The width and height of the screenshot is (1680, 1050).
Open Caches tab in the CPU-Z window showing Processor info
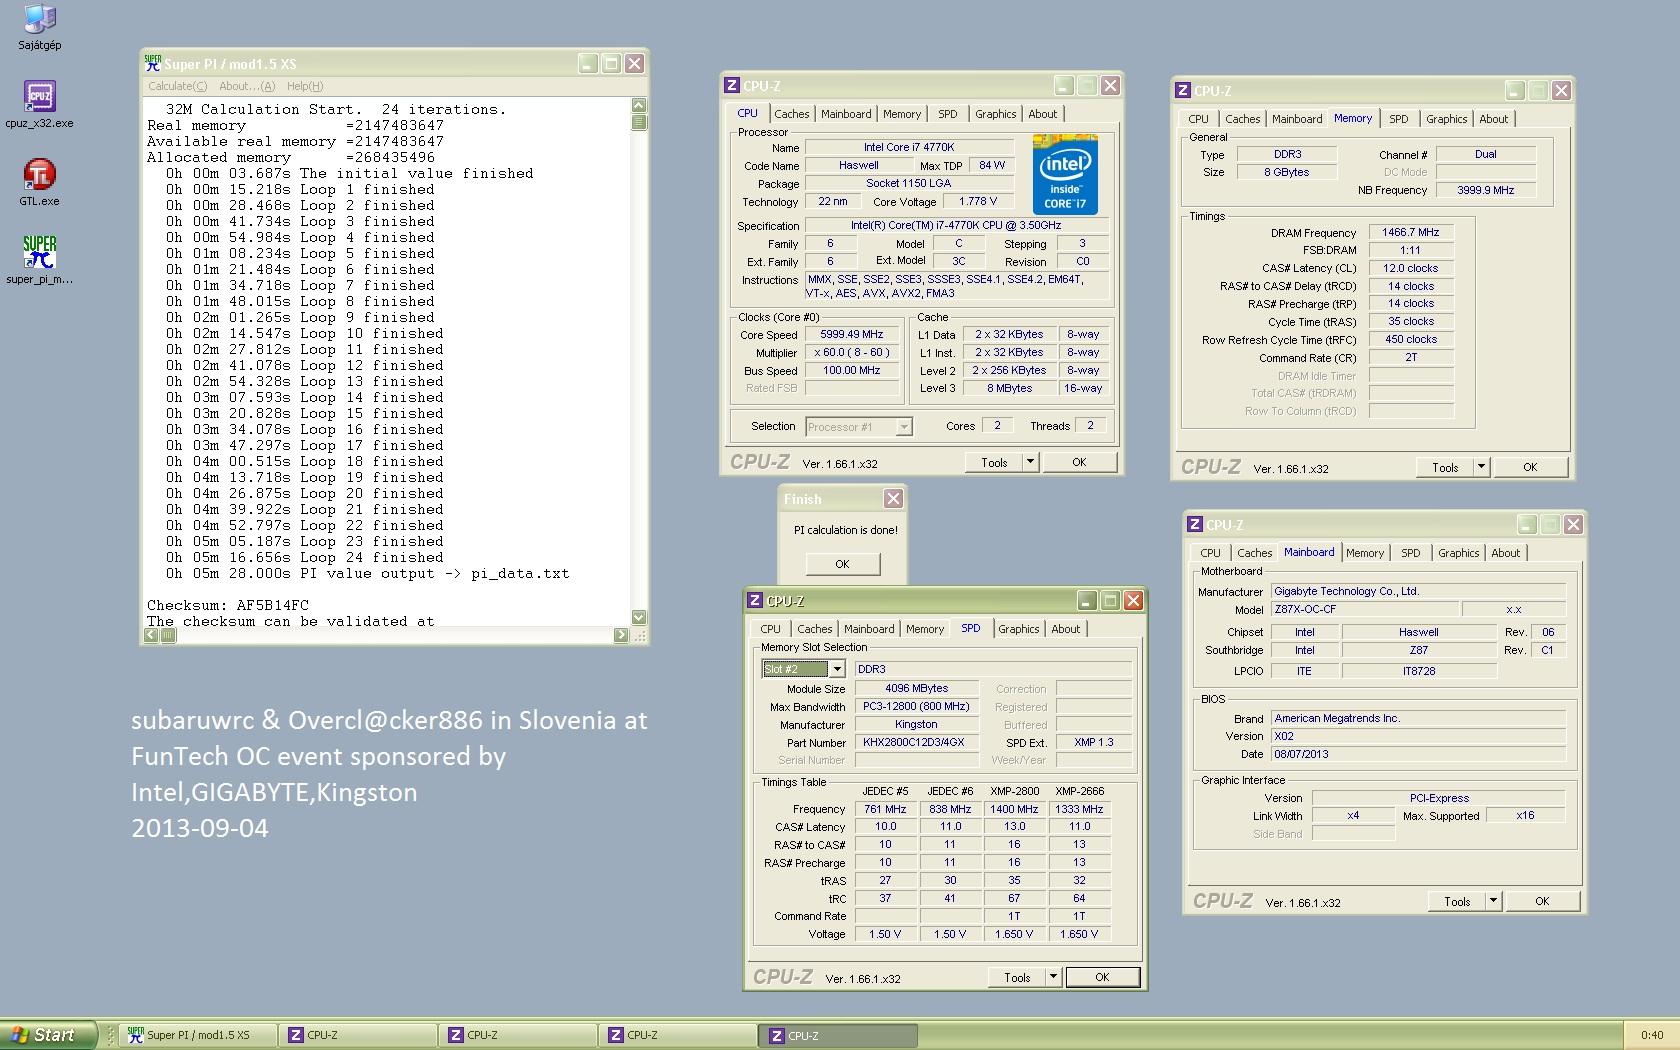(792, 114)
